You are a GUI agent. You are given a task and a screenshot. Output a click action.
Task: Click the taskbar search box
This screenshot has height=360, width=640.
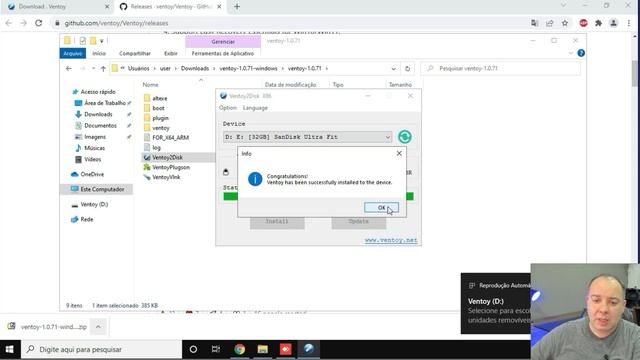(x=101, y=349)
